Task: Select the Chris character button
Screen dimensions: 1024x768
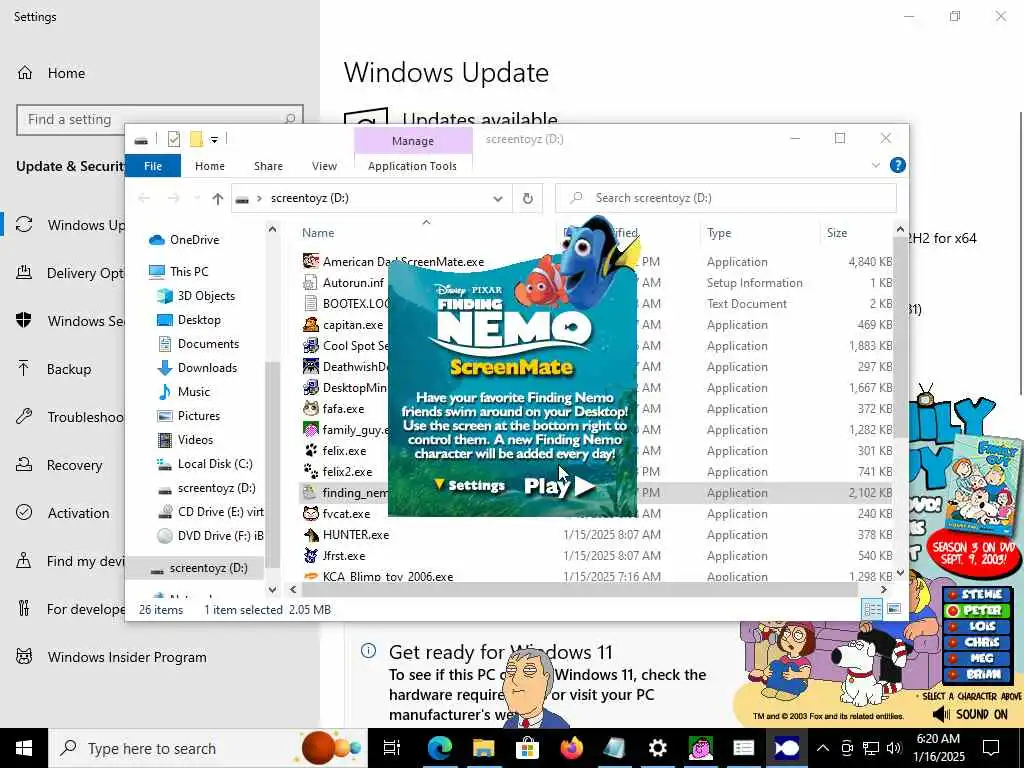Action: (x=976, y=642)
